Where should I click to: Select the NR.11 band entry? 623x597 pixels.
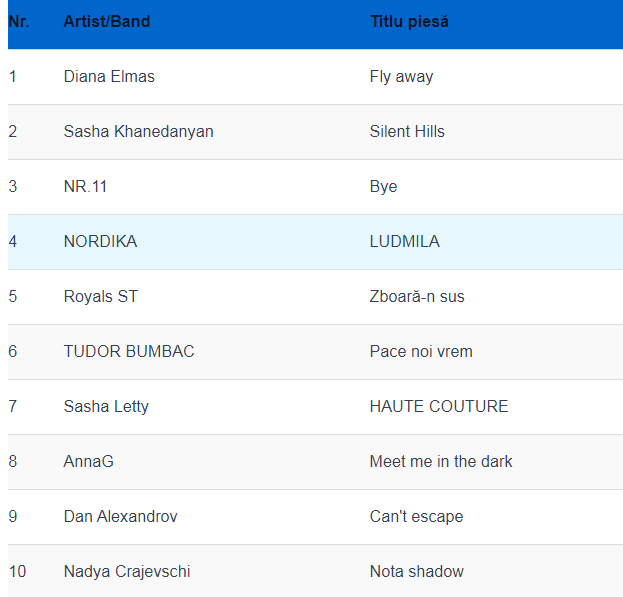85,187
